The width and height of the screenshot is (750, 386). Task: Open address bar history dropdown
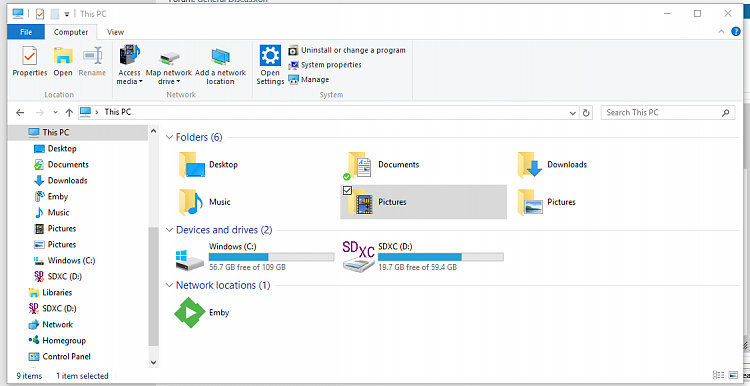click(x=573, y=113)
